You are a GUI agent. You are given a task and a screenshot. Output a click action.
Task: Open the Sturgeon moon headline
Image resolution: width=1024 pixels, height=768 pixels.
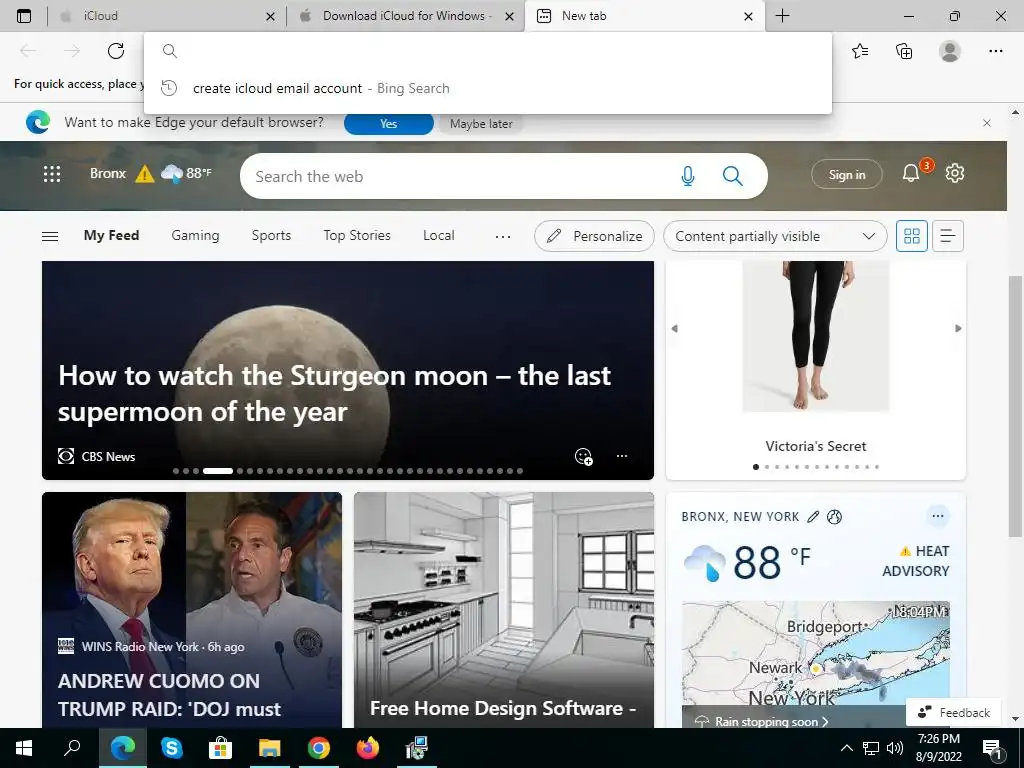point(334,393)
